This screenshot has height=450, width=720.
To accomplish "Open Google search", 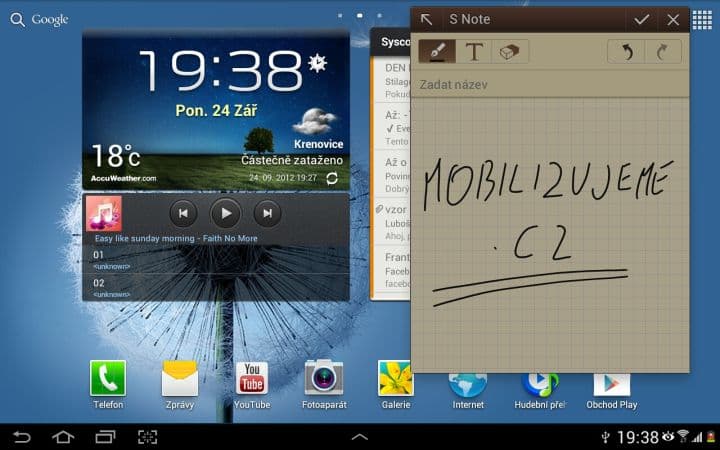I will pos(40,20).
